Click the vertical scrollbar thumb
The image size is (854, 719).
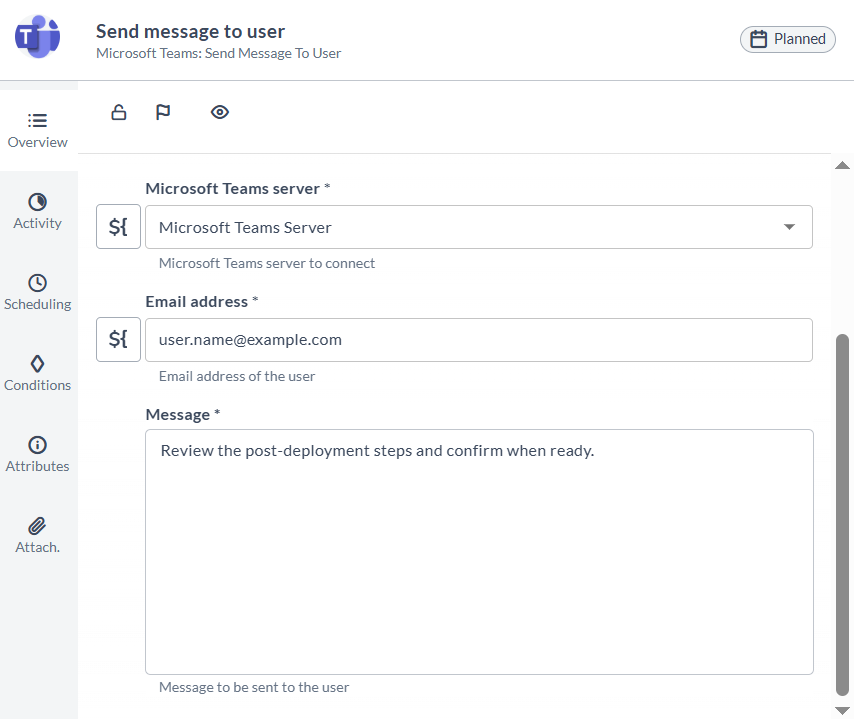point(843,515)
